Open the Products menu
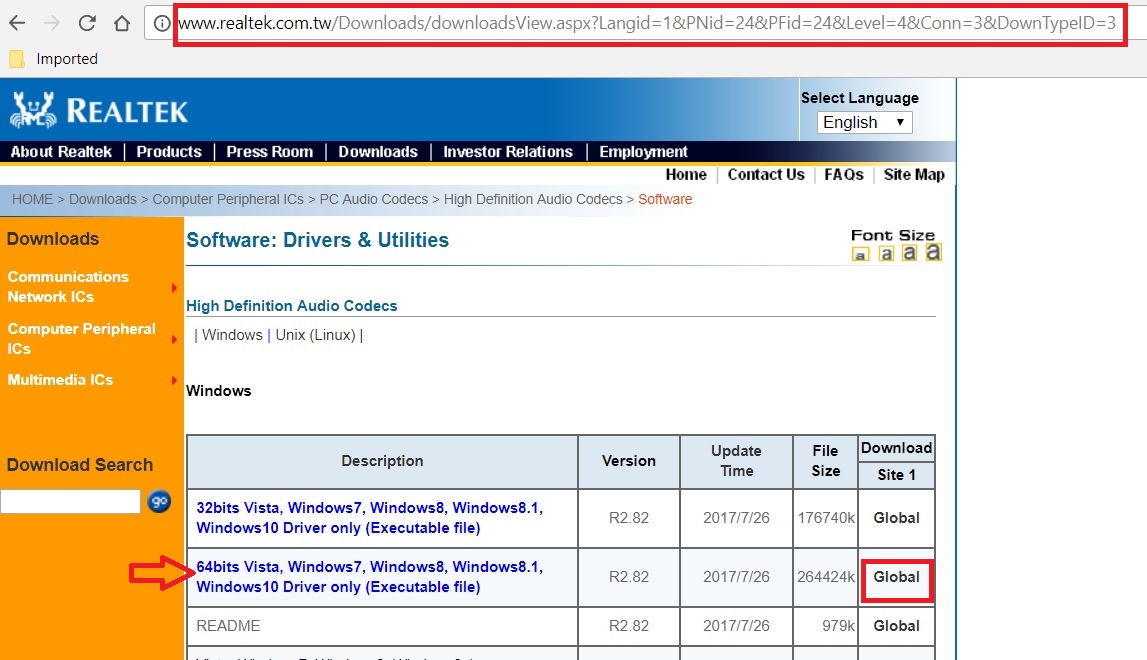This screenshot has height=660, width=1147. point(169,152)
